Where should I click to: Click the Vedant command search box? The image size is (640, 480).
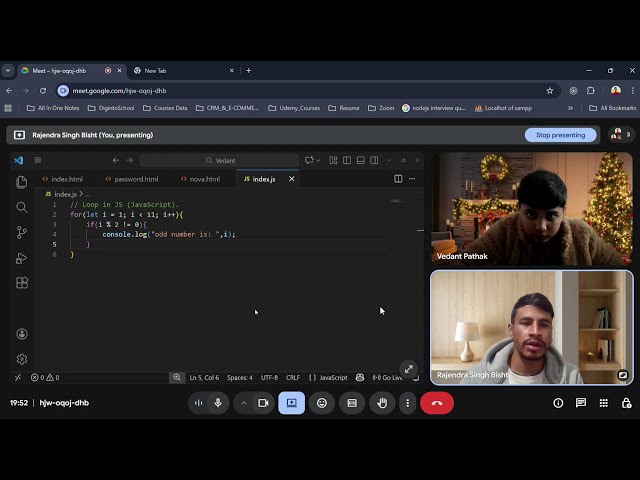coord(220,160)
